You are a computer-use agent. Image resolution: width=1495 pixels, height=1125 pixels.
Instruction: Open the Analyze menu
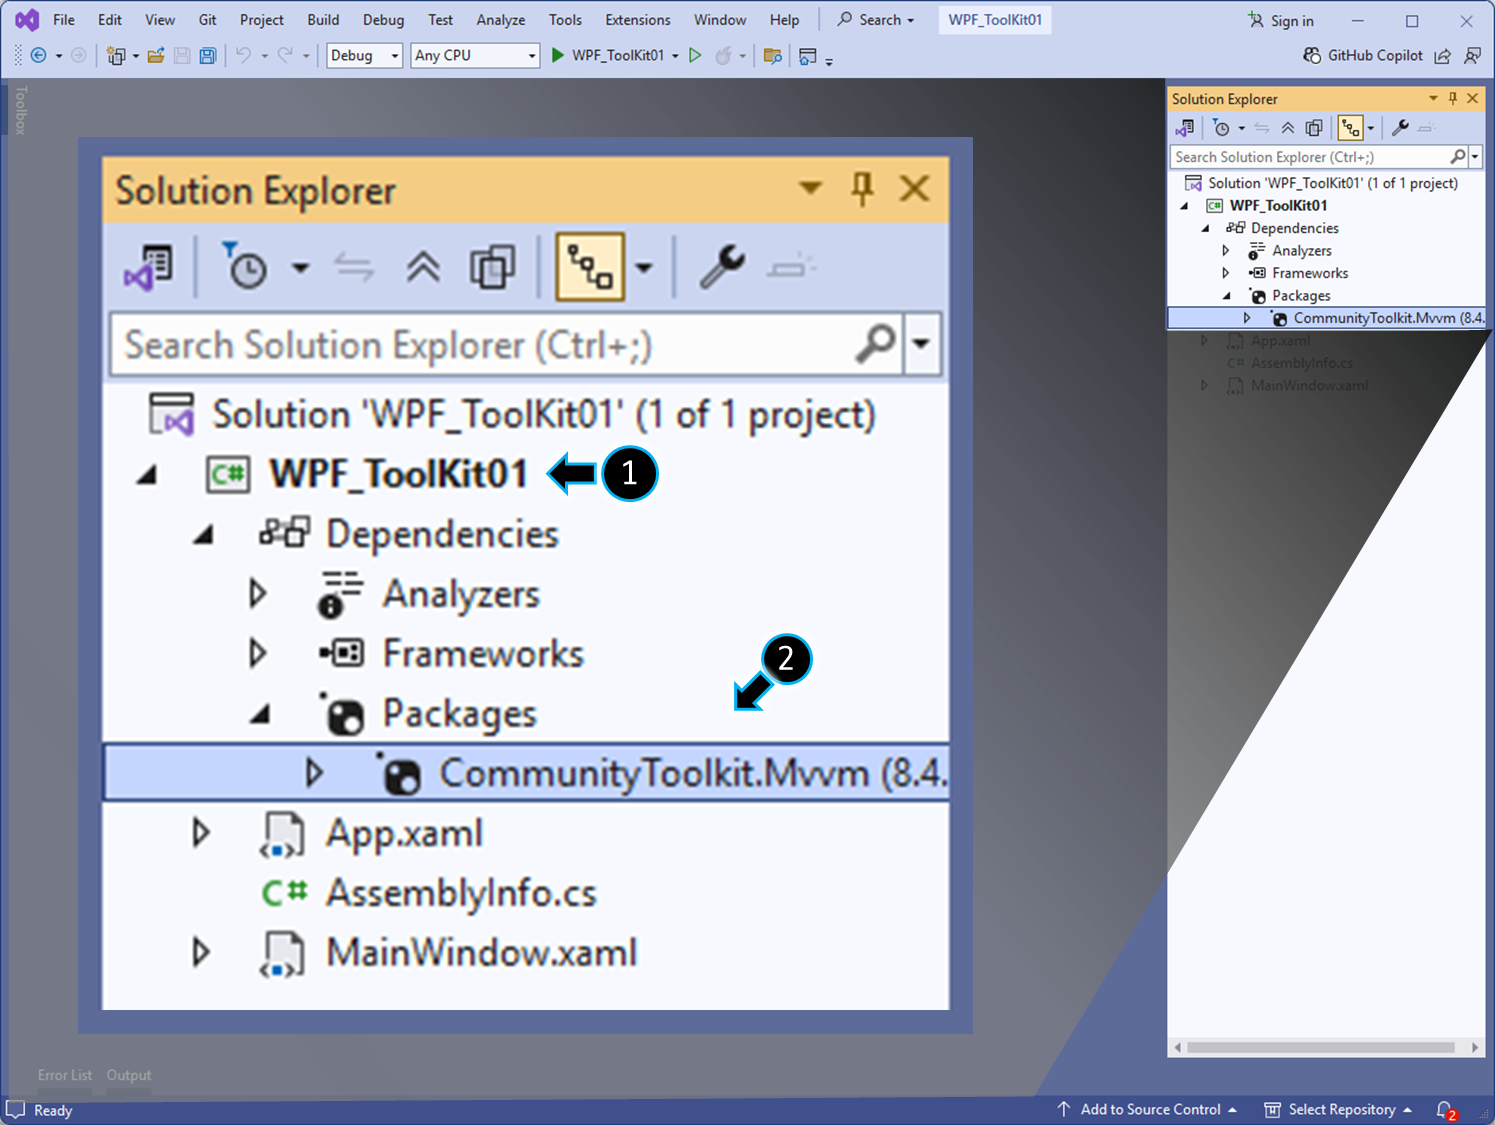click(501, 20)
